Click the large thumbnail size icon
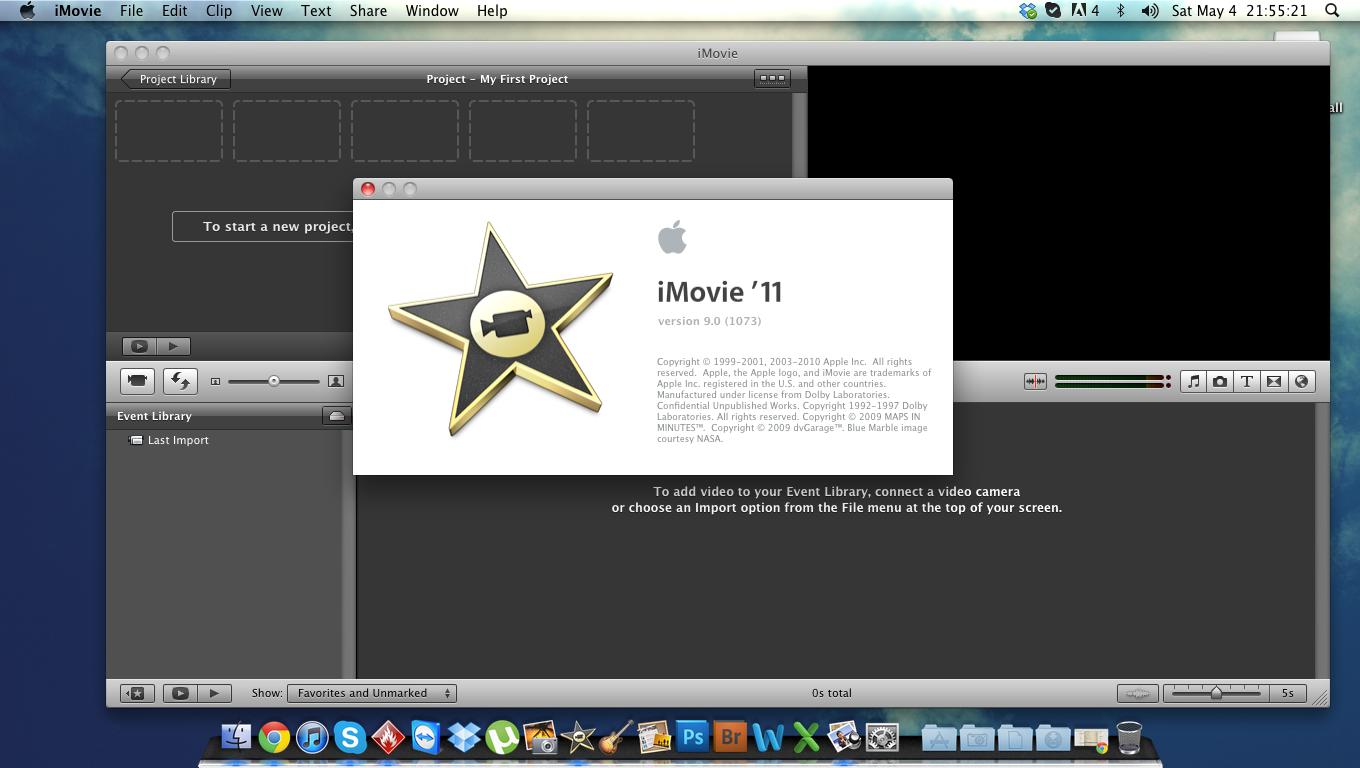This screenshot has height=768, width=1360. tap(336, 381)
